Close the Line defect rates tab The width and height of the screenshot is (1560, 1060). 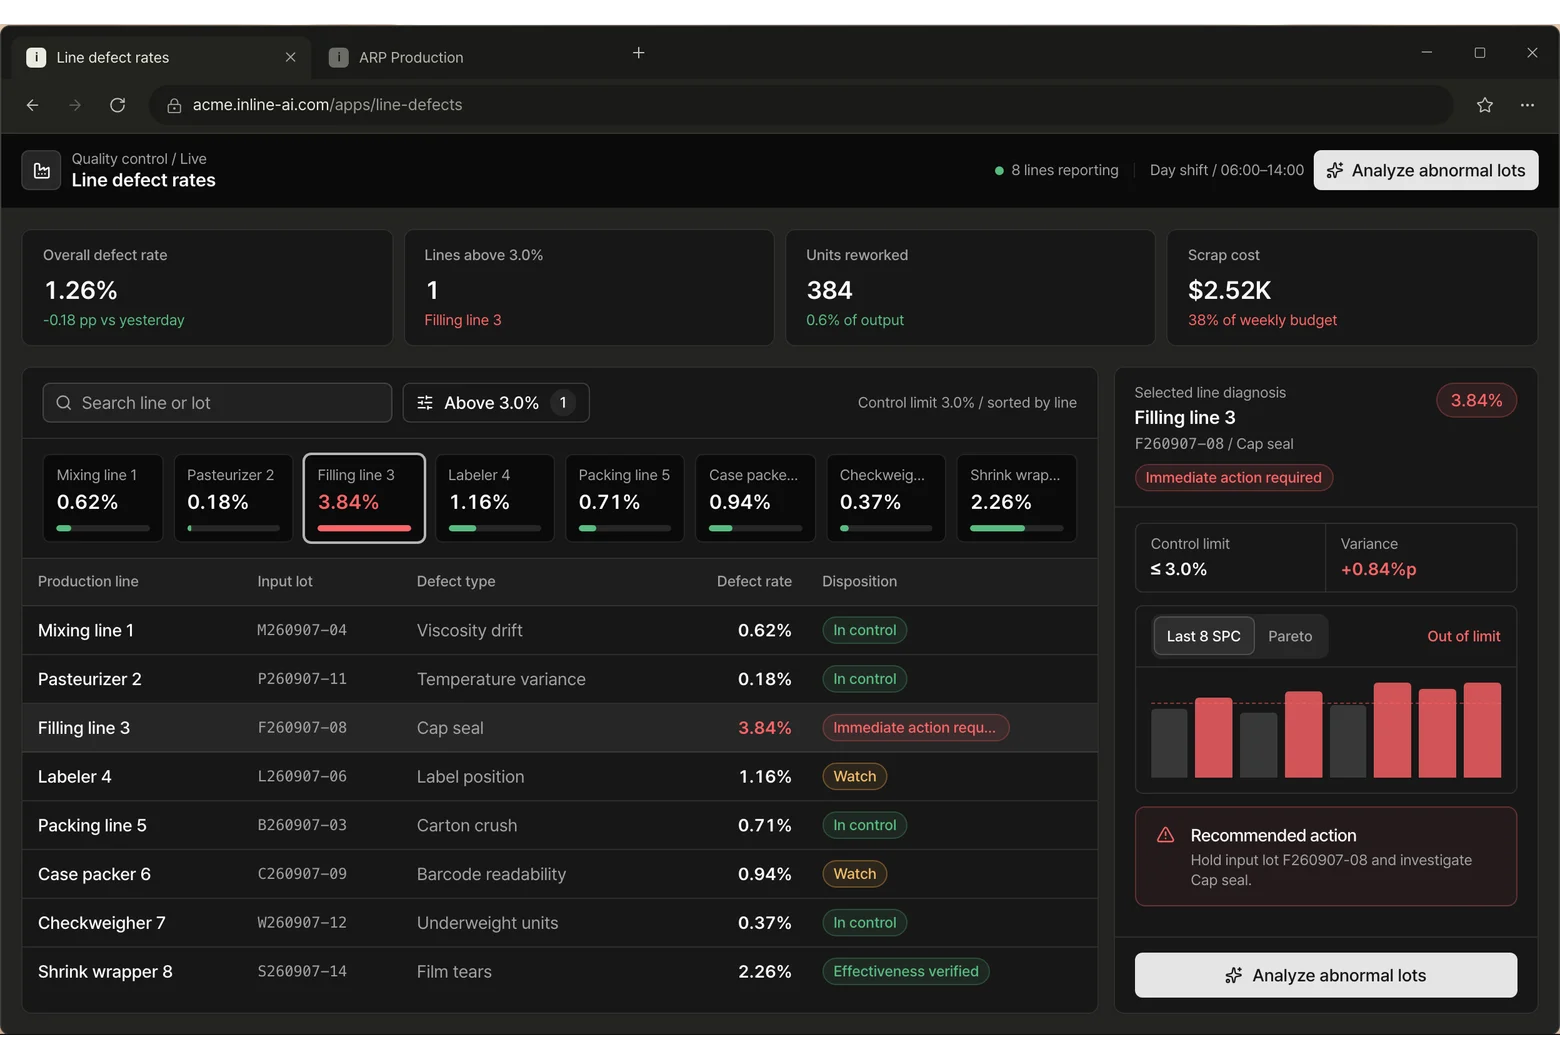[x=291, y=58]
